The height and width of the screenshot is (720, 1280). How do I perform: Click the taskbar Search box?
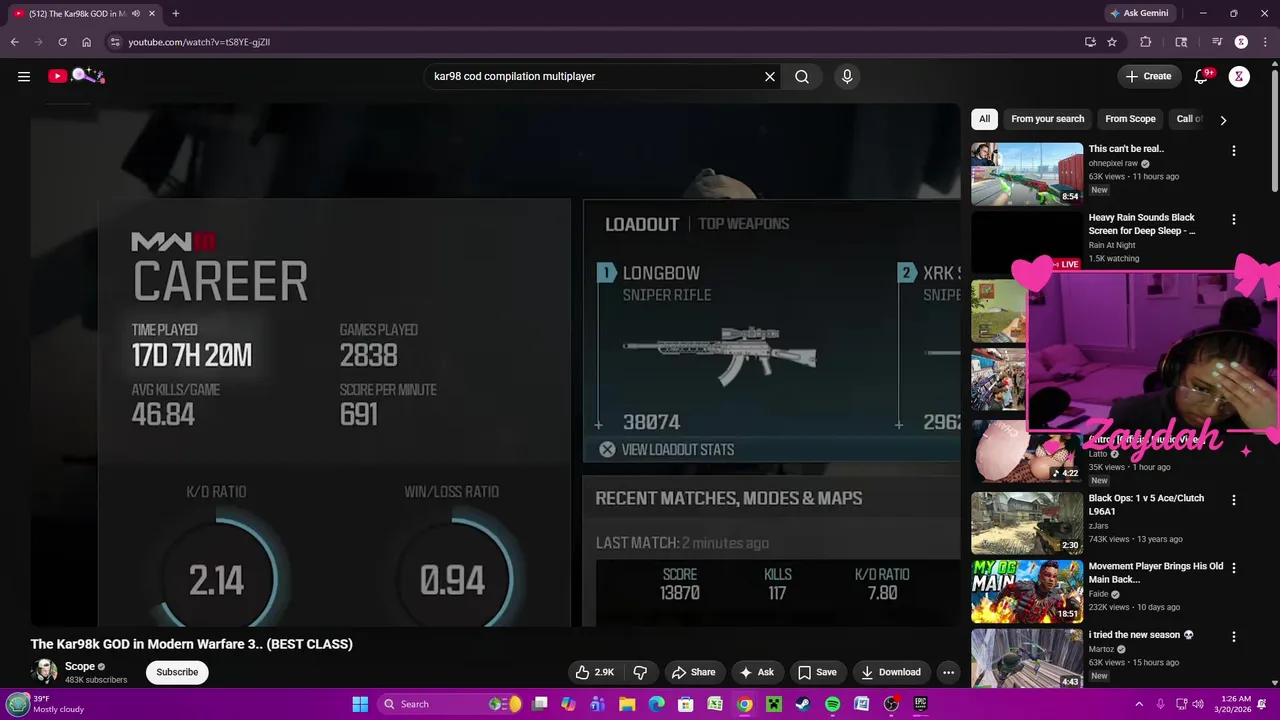click(452, 704)
